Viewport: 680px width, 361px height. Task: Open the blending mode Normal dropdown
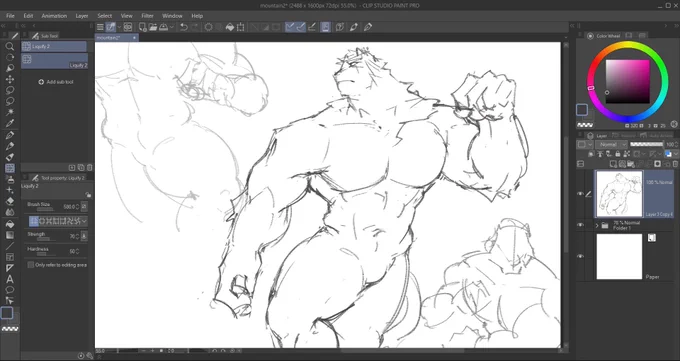click(x=611, y=144)
